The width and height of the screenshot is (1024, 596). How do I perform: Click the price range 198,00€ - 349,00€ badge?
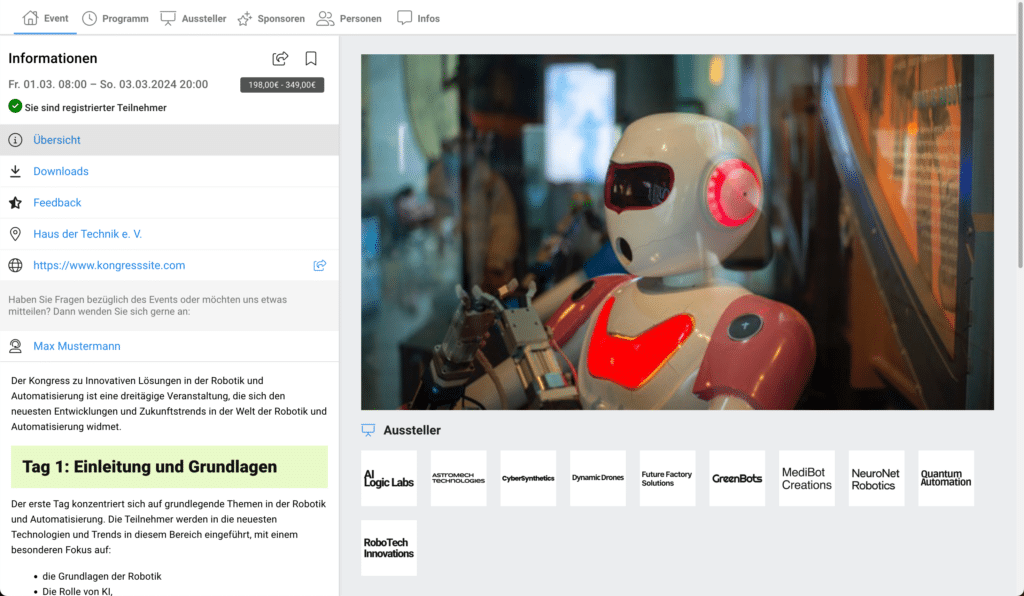click(282, 85)
